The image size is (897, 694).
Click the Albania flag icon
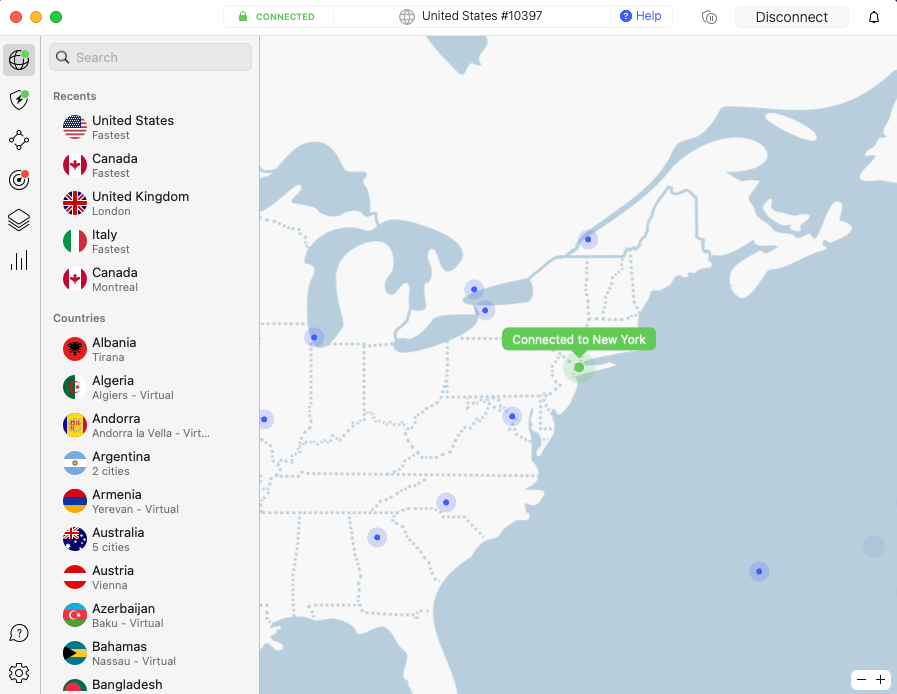tap(75, 349)
